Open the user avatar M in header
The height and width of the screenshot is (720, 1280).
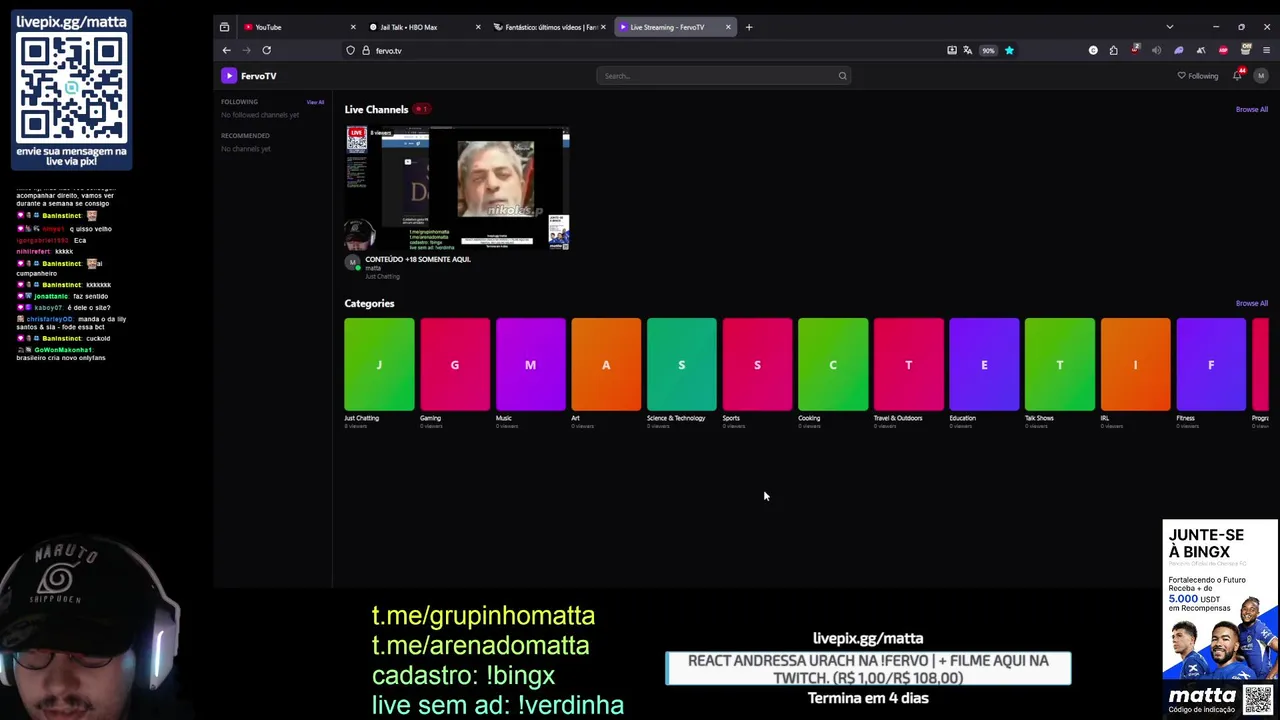point(1261,76)
